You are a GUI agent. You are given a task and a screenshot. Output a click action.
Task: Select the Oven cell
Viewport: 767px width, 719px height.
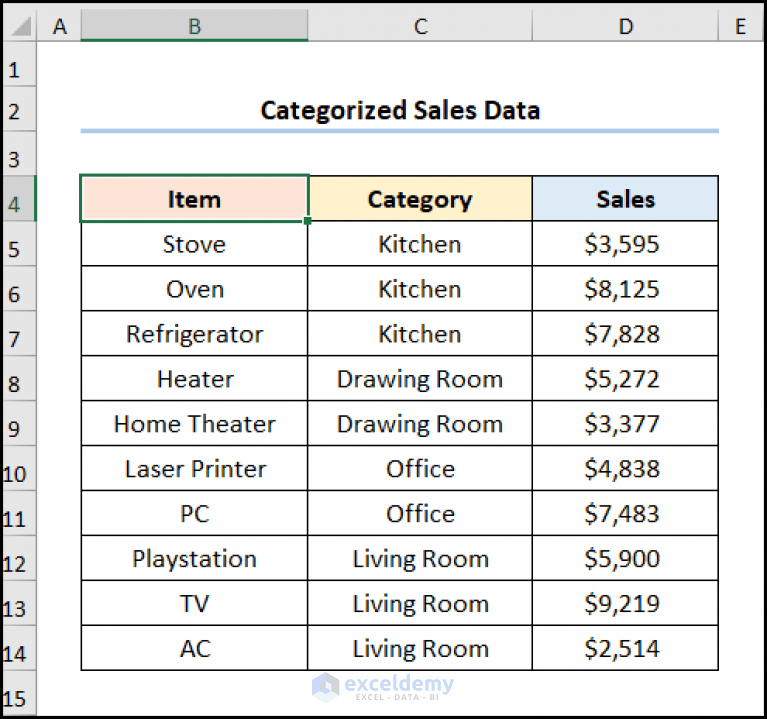194,289
